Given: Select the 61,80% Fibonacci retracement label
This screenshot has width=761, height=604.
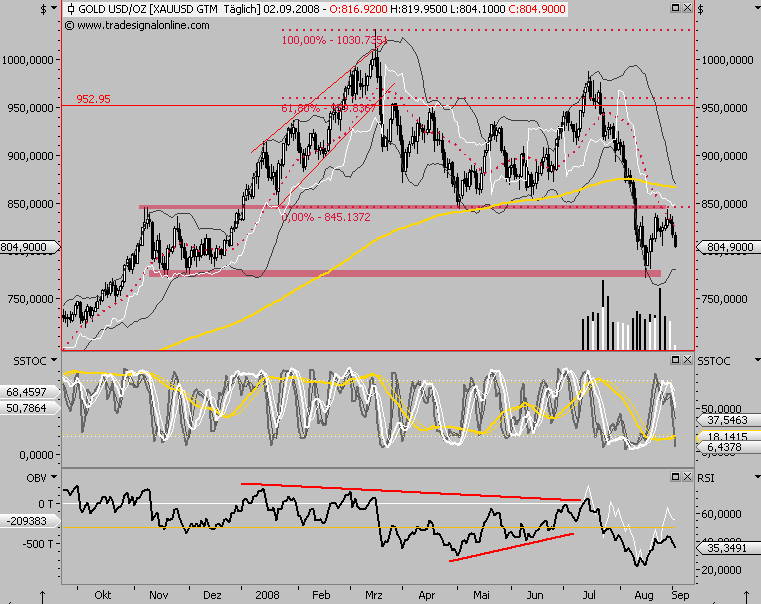Looking at the screenshot, I should pos(329,108).
